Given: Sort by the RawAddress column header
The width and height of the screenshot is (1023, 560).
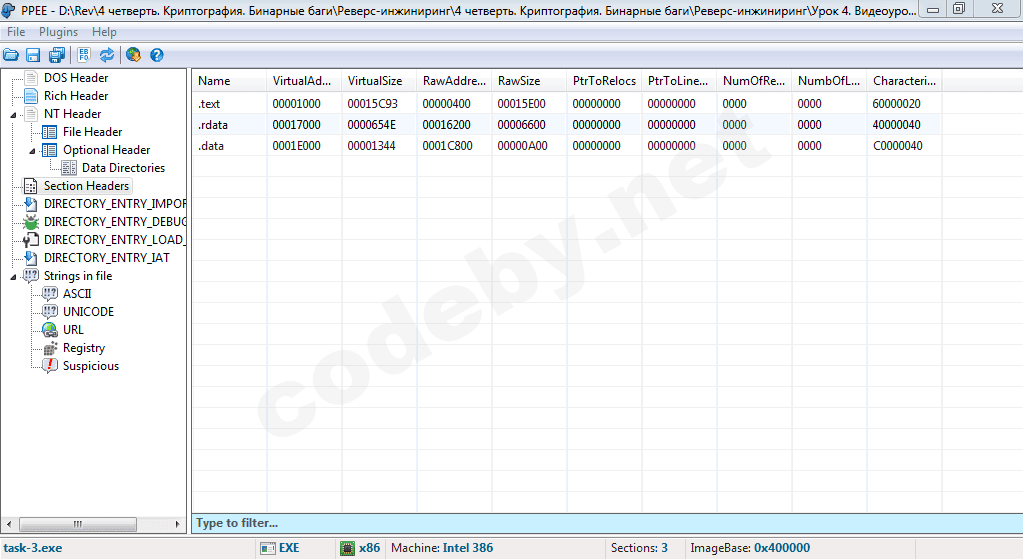Looking at the screenshot, I should 454,81.
